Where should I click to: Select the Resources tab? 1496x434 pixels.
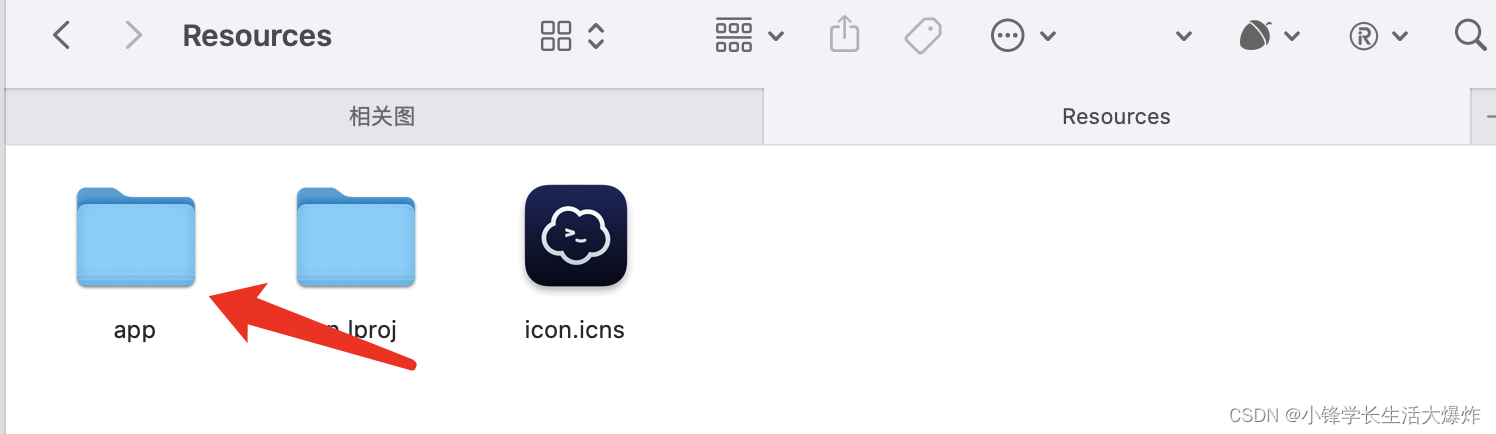pos(1116,116)
